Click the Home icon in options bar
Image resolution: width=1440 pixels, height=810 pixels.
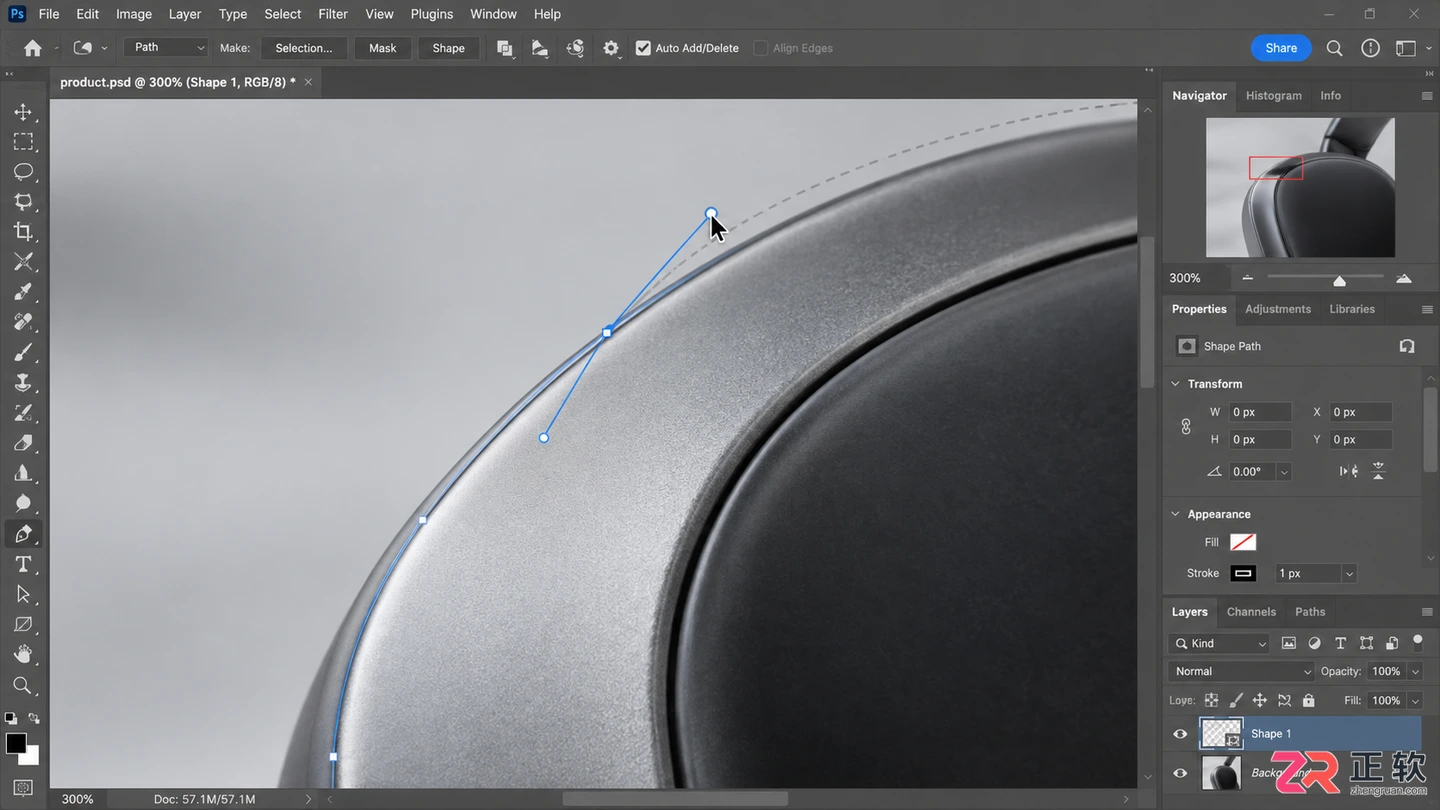tap(33, 48)
